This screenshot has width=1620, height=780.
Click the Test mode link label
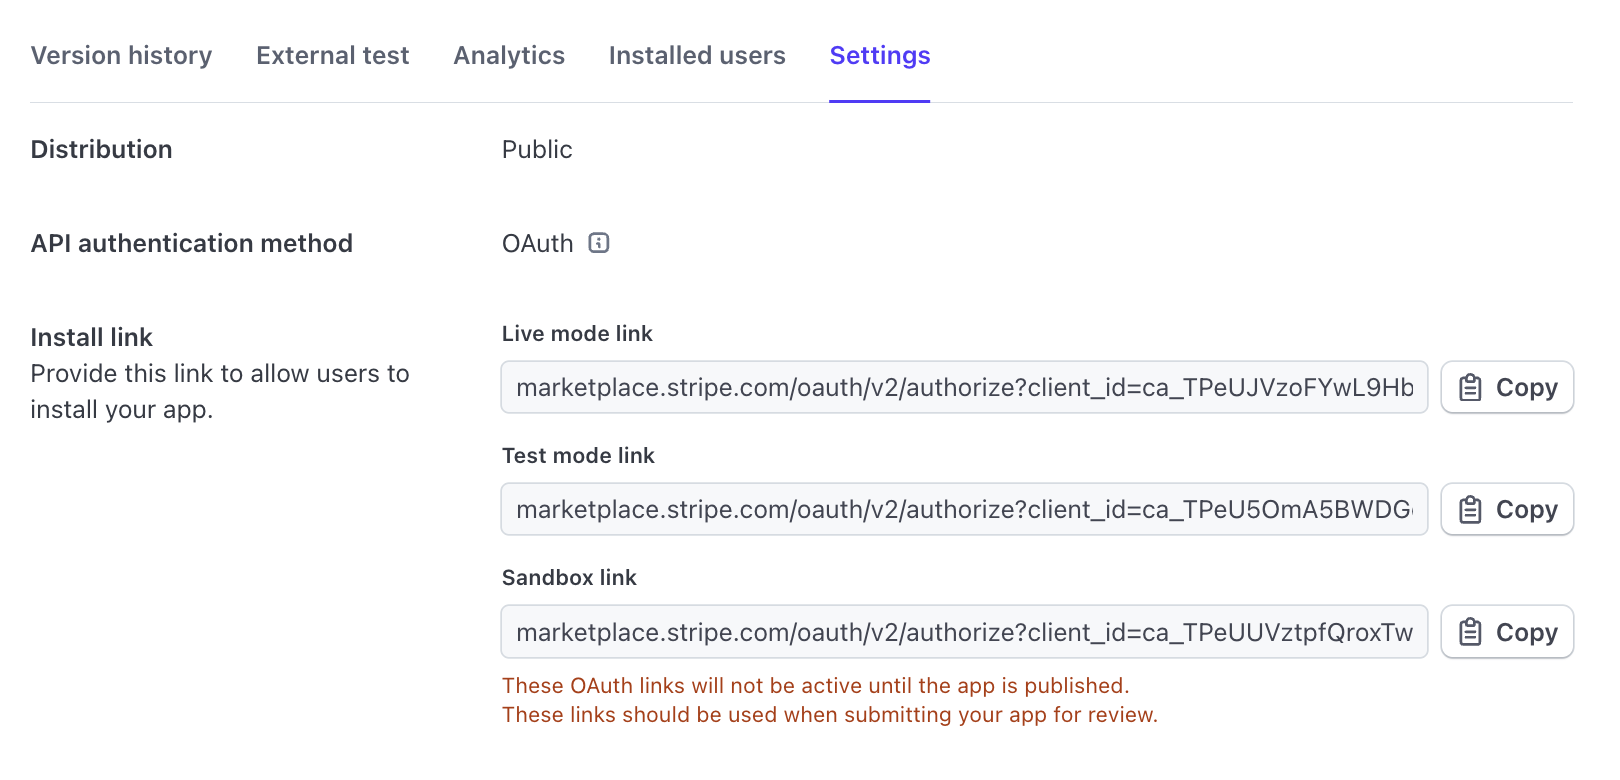click(x=578, y=456)
